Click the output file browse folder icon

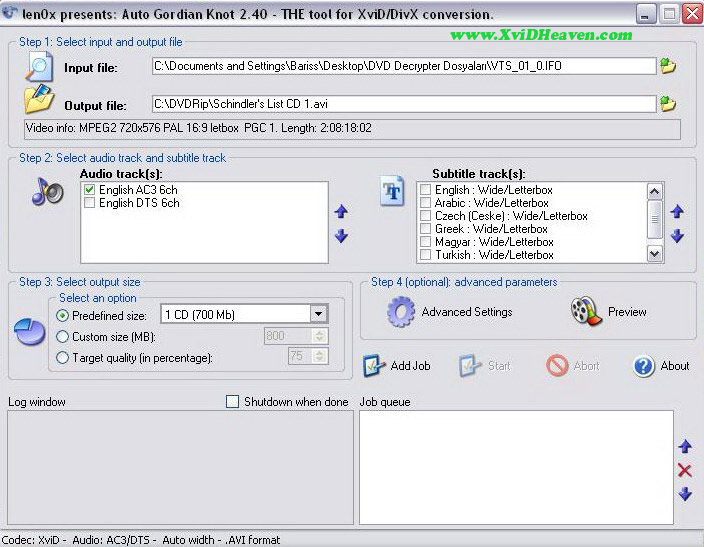point(668,104)
